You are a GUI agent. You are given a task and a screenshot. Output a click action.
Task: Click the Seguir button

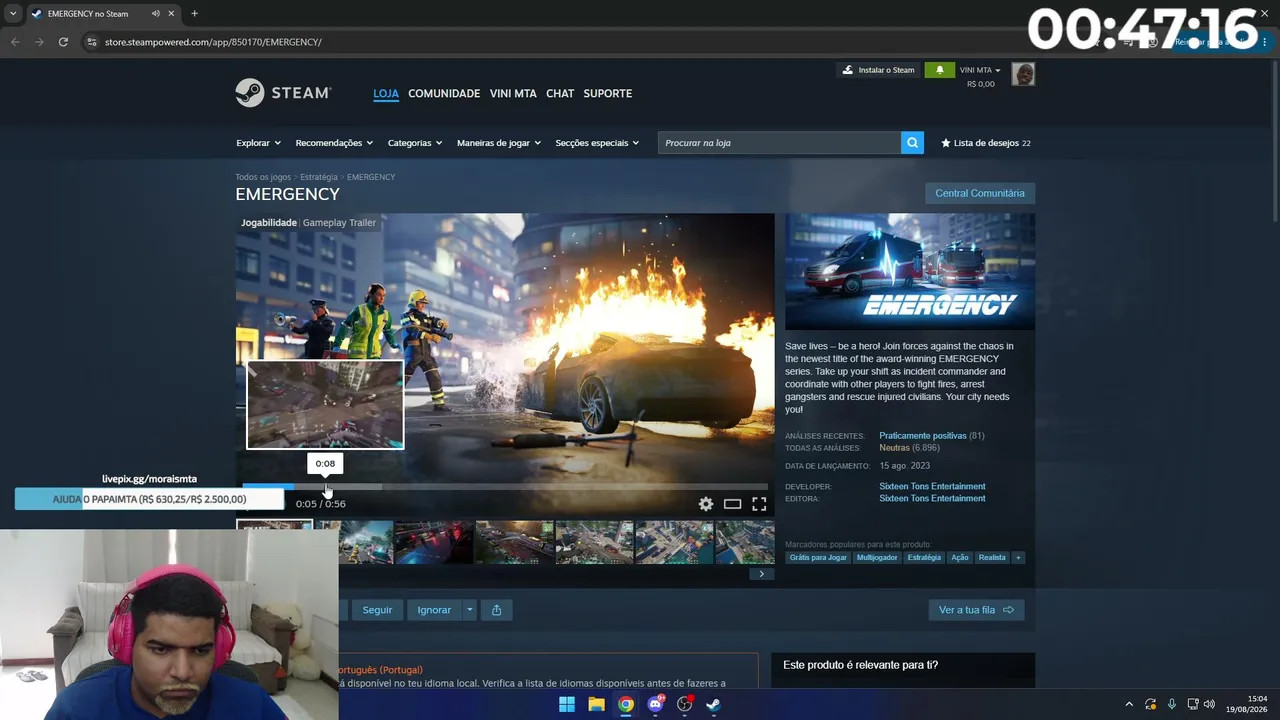pyautogui.click(x=377, y=610)
